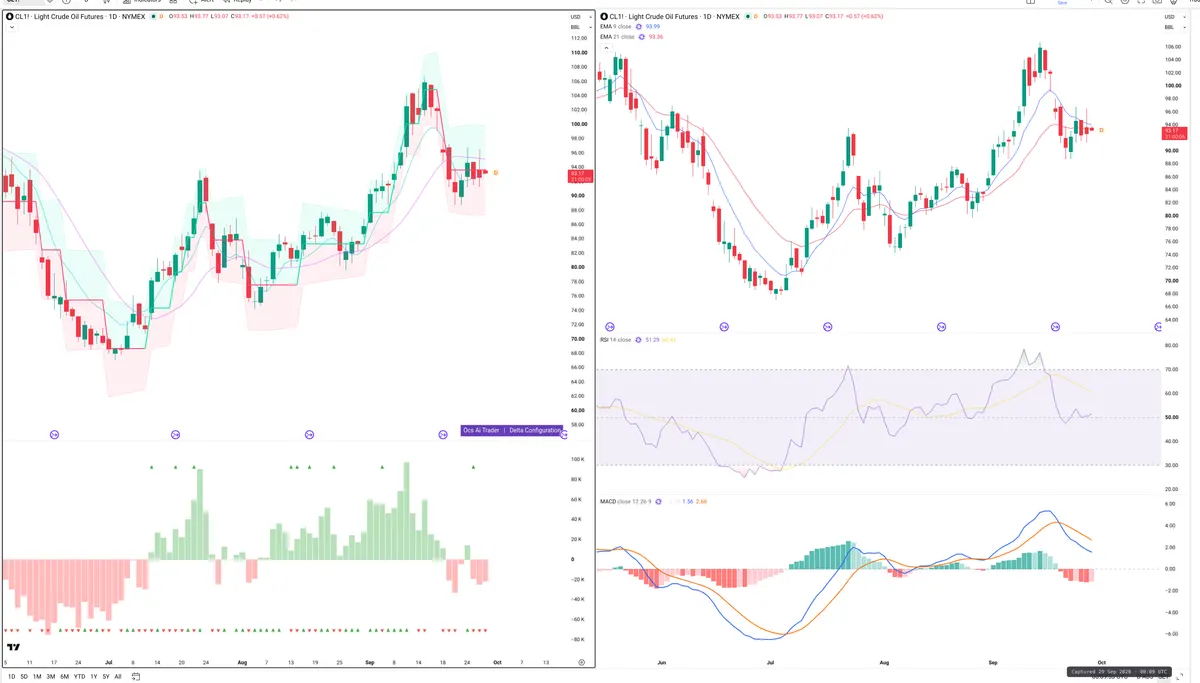Select the RSI 14 close legend
The image size is (1200, 683).
(x=616, y=340)
